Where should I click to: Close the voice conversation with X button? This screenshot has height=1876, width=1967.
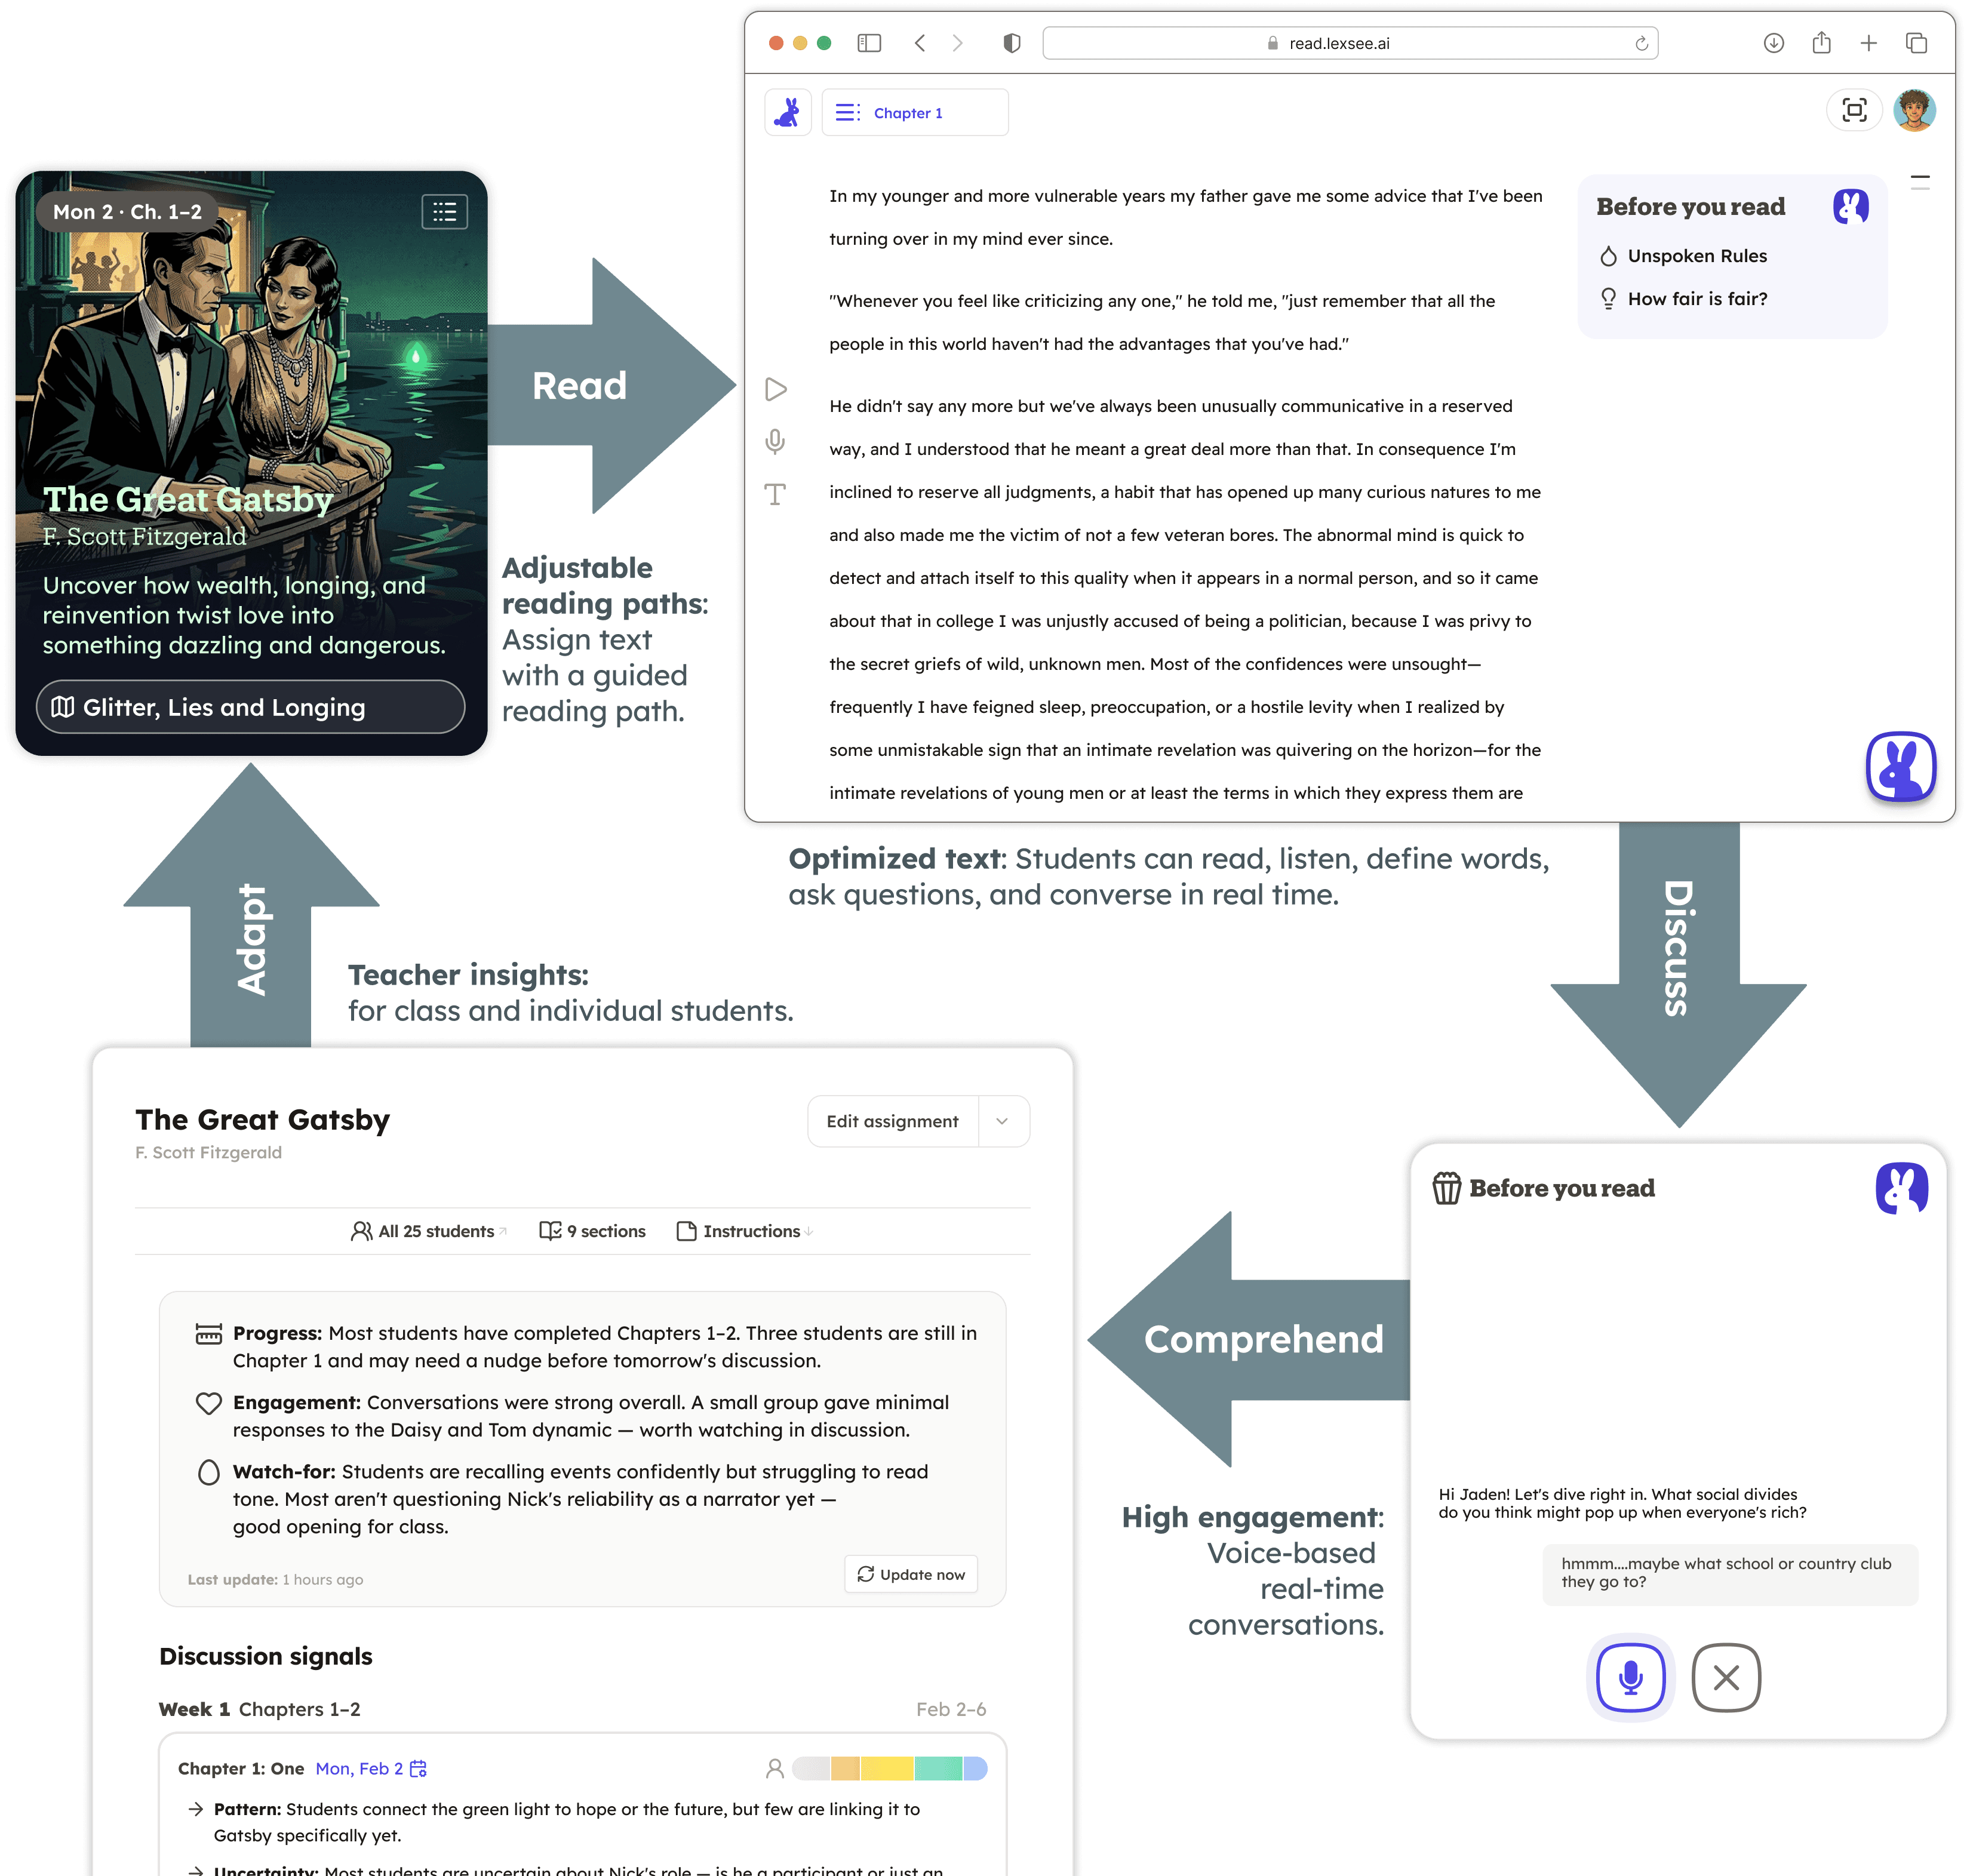click(1726, 1677)
